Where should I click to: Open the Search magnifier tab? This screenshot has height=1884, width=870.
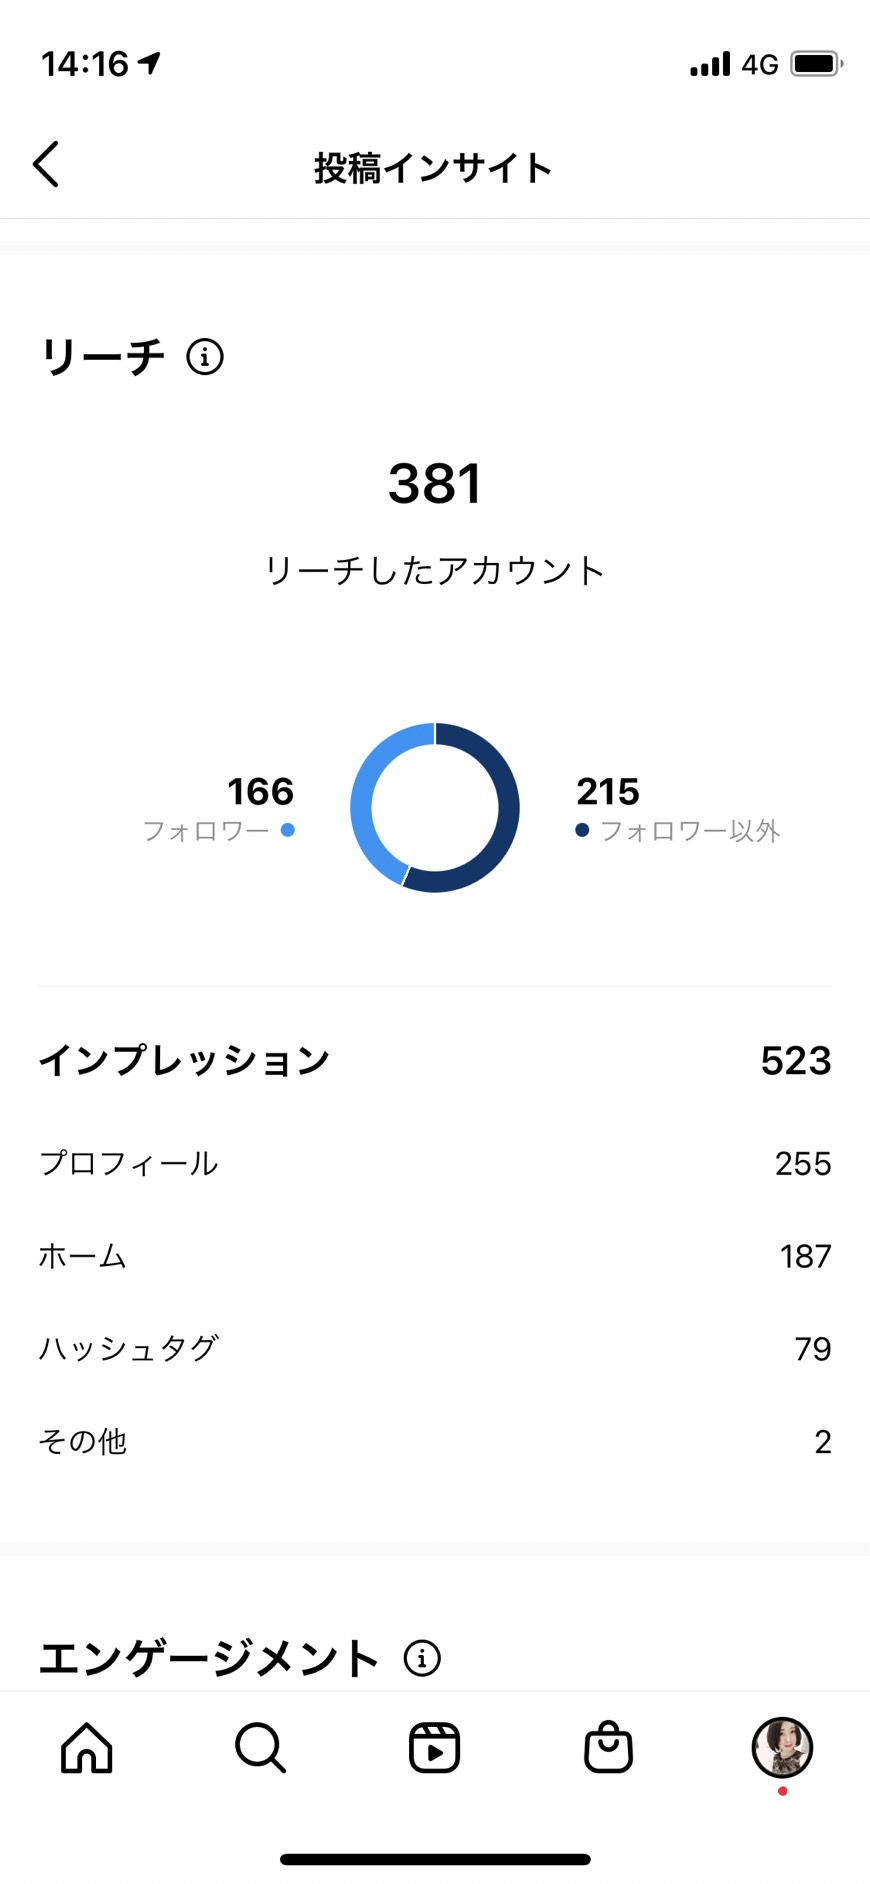261,1747
